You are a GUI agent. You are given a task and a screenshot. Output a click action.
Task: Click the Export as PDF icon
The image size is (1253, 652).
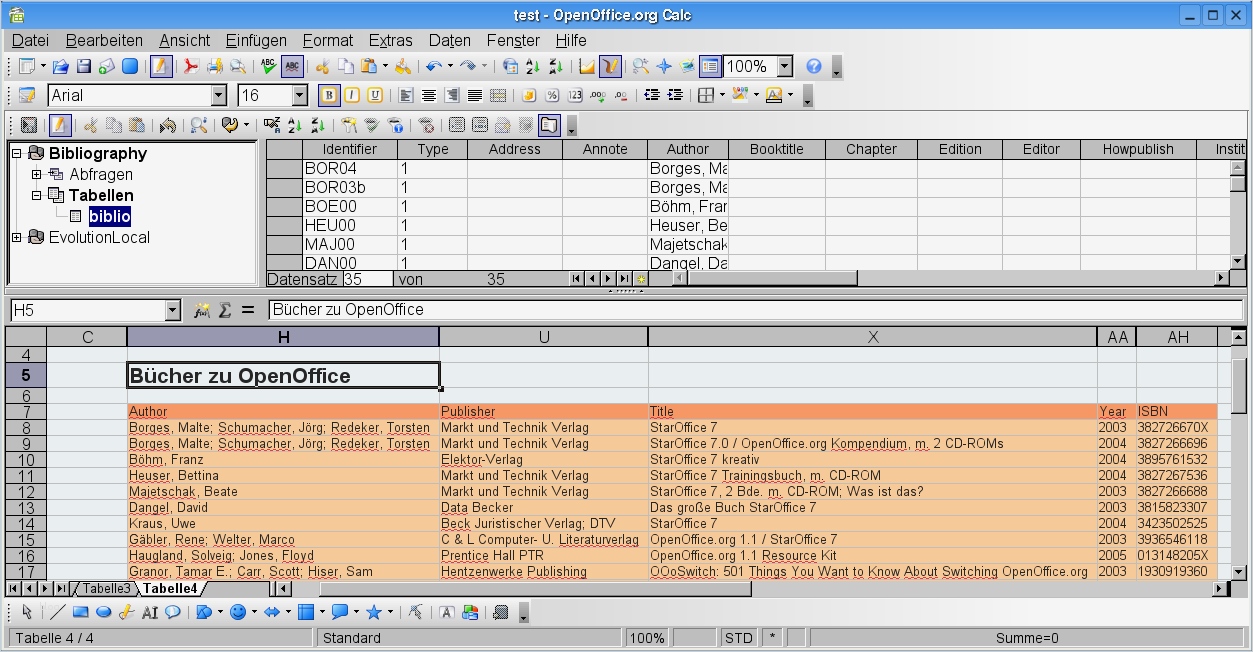coord(190,67)
